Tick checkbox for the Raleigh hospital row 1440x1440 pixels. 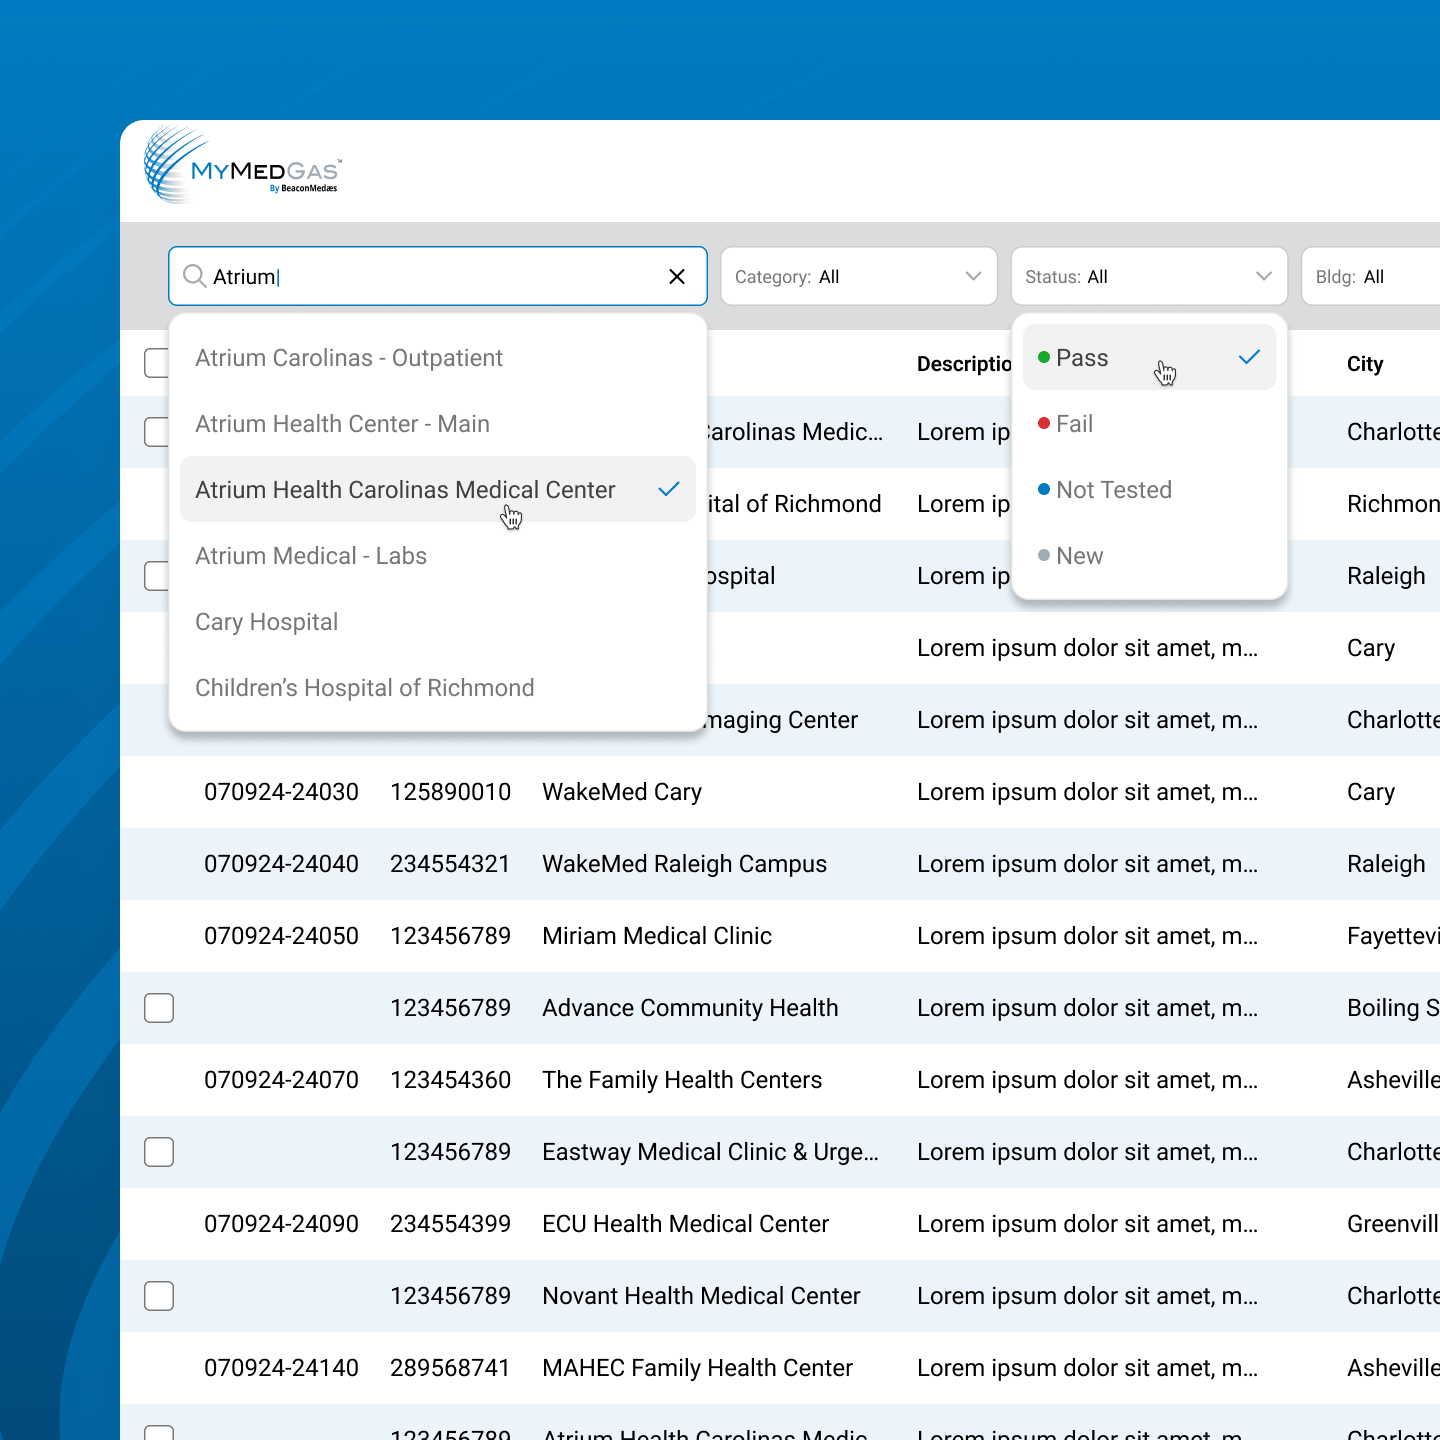[x=156, y=576]
